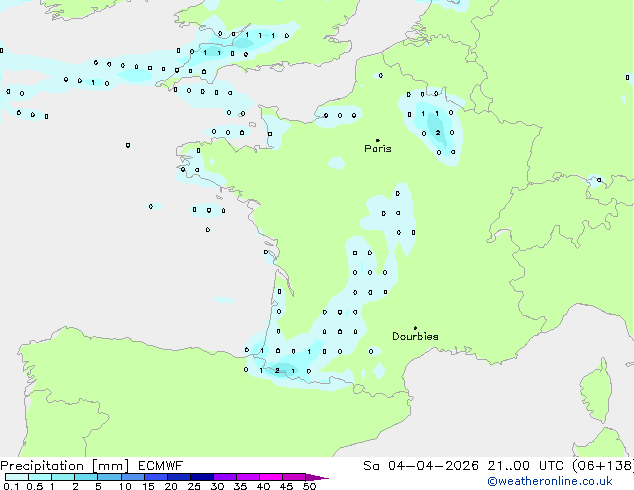Click the 'Precipitation [mm]' title text
Screen dimensions: 634x490
click(64, 466)
